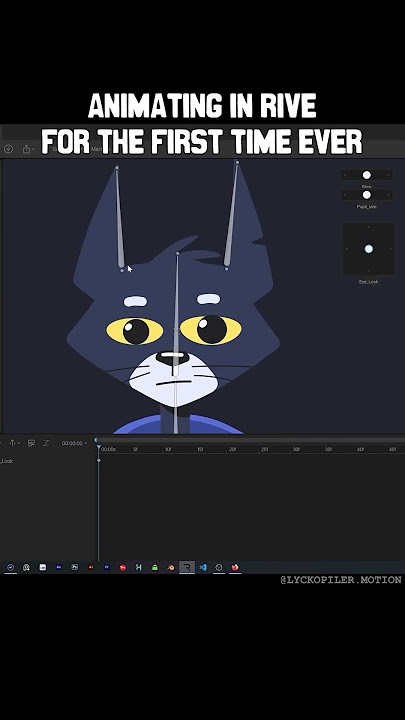Select the right ear bone

point(232,214)
